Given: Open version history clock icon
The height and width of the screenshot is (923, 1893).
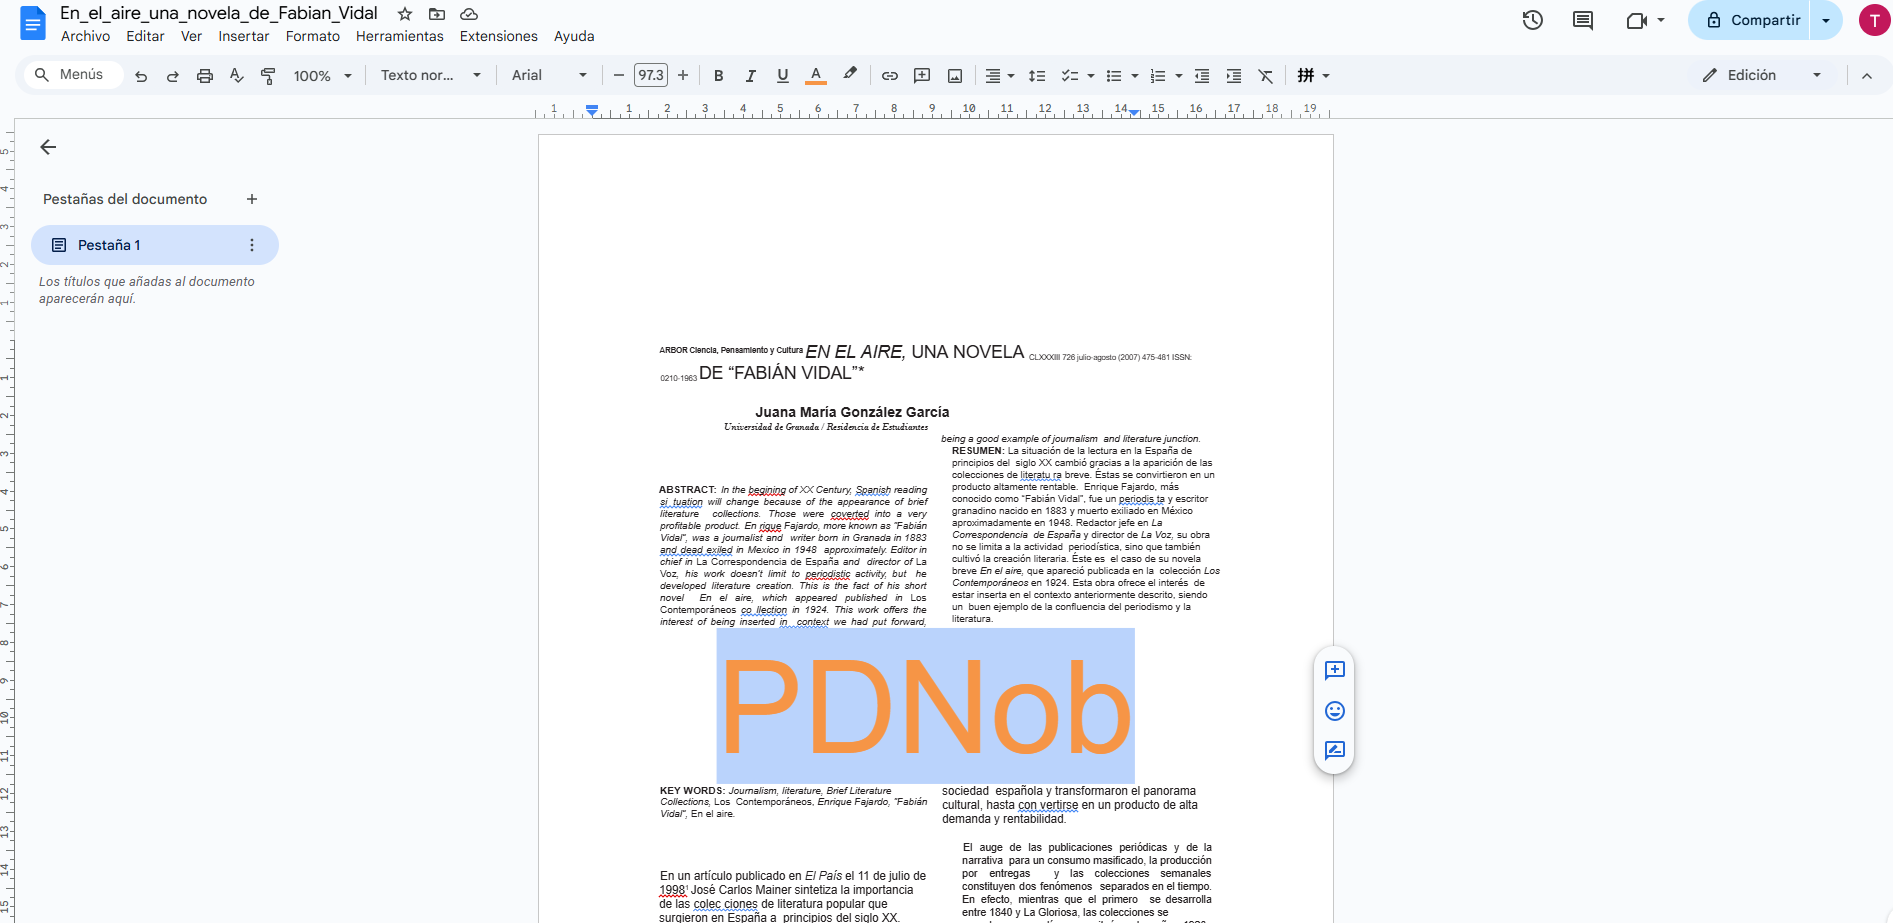Looking at the screenshot, I should click(1533, 20).
